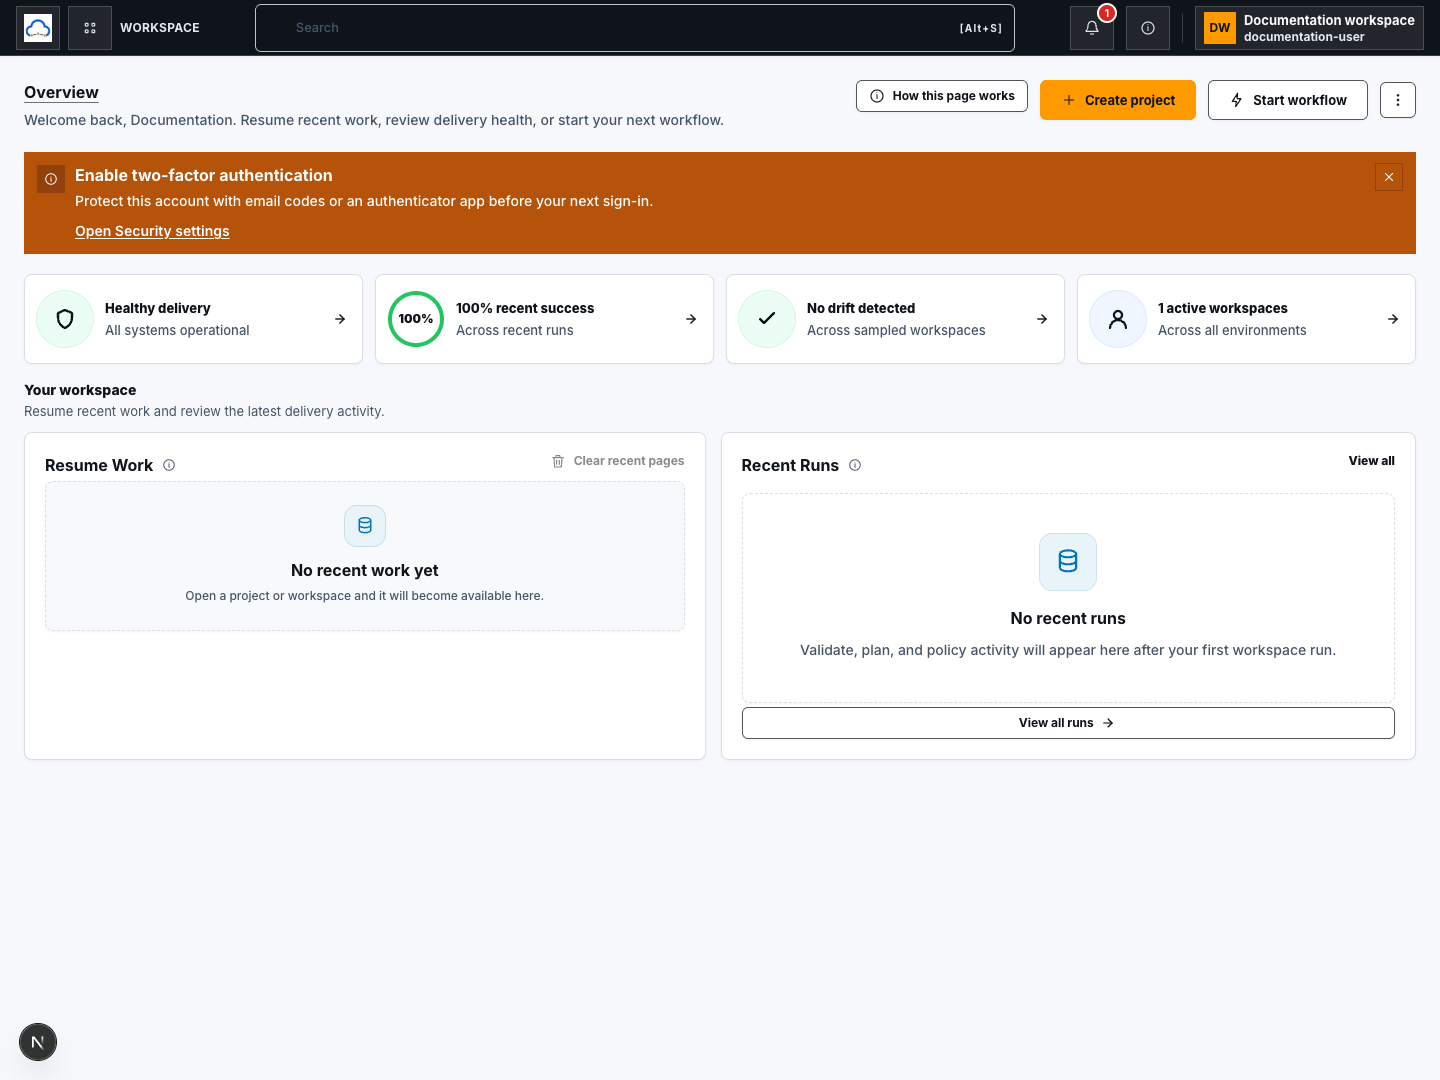Click the info icon in top bar

tap(1148, 28)
